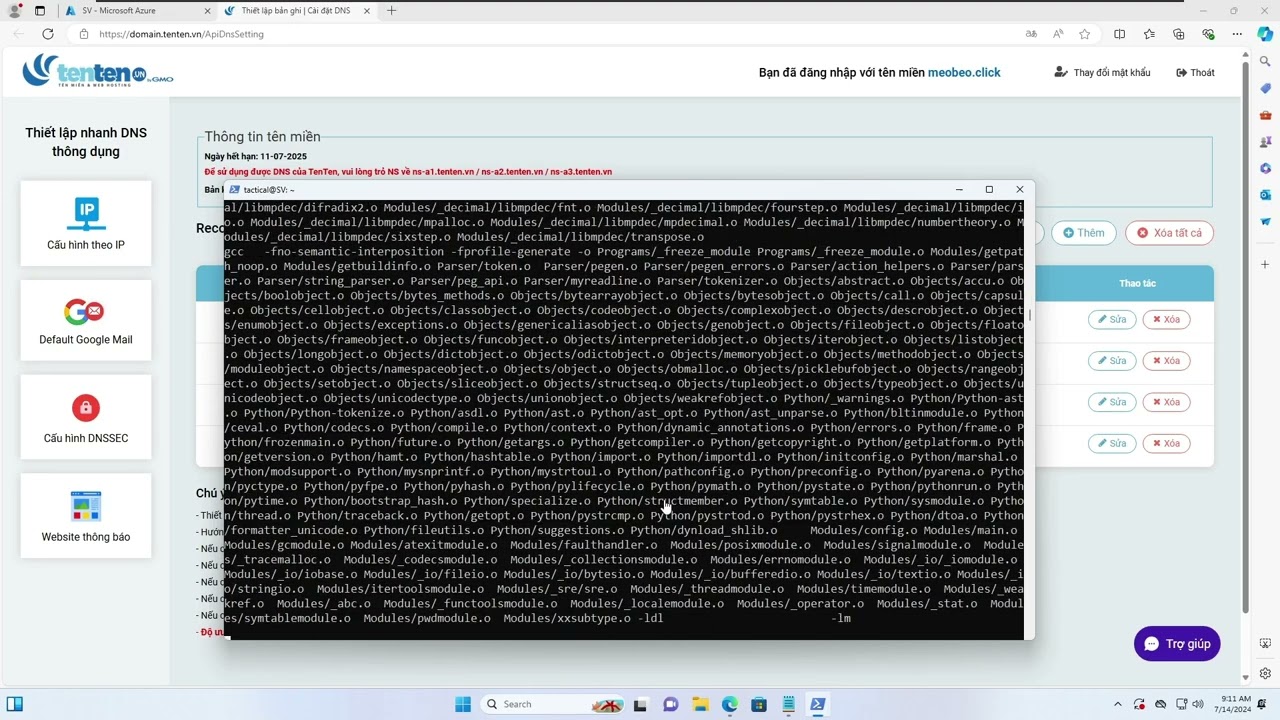Open split screen view
This screenshot has width=1280, height=720.
[x=1119, y=34]
